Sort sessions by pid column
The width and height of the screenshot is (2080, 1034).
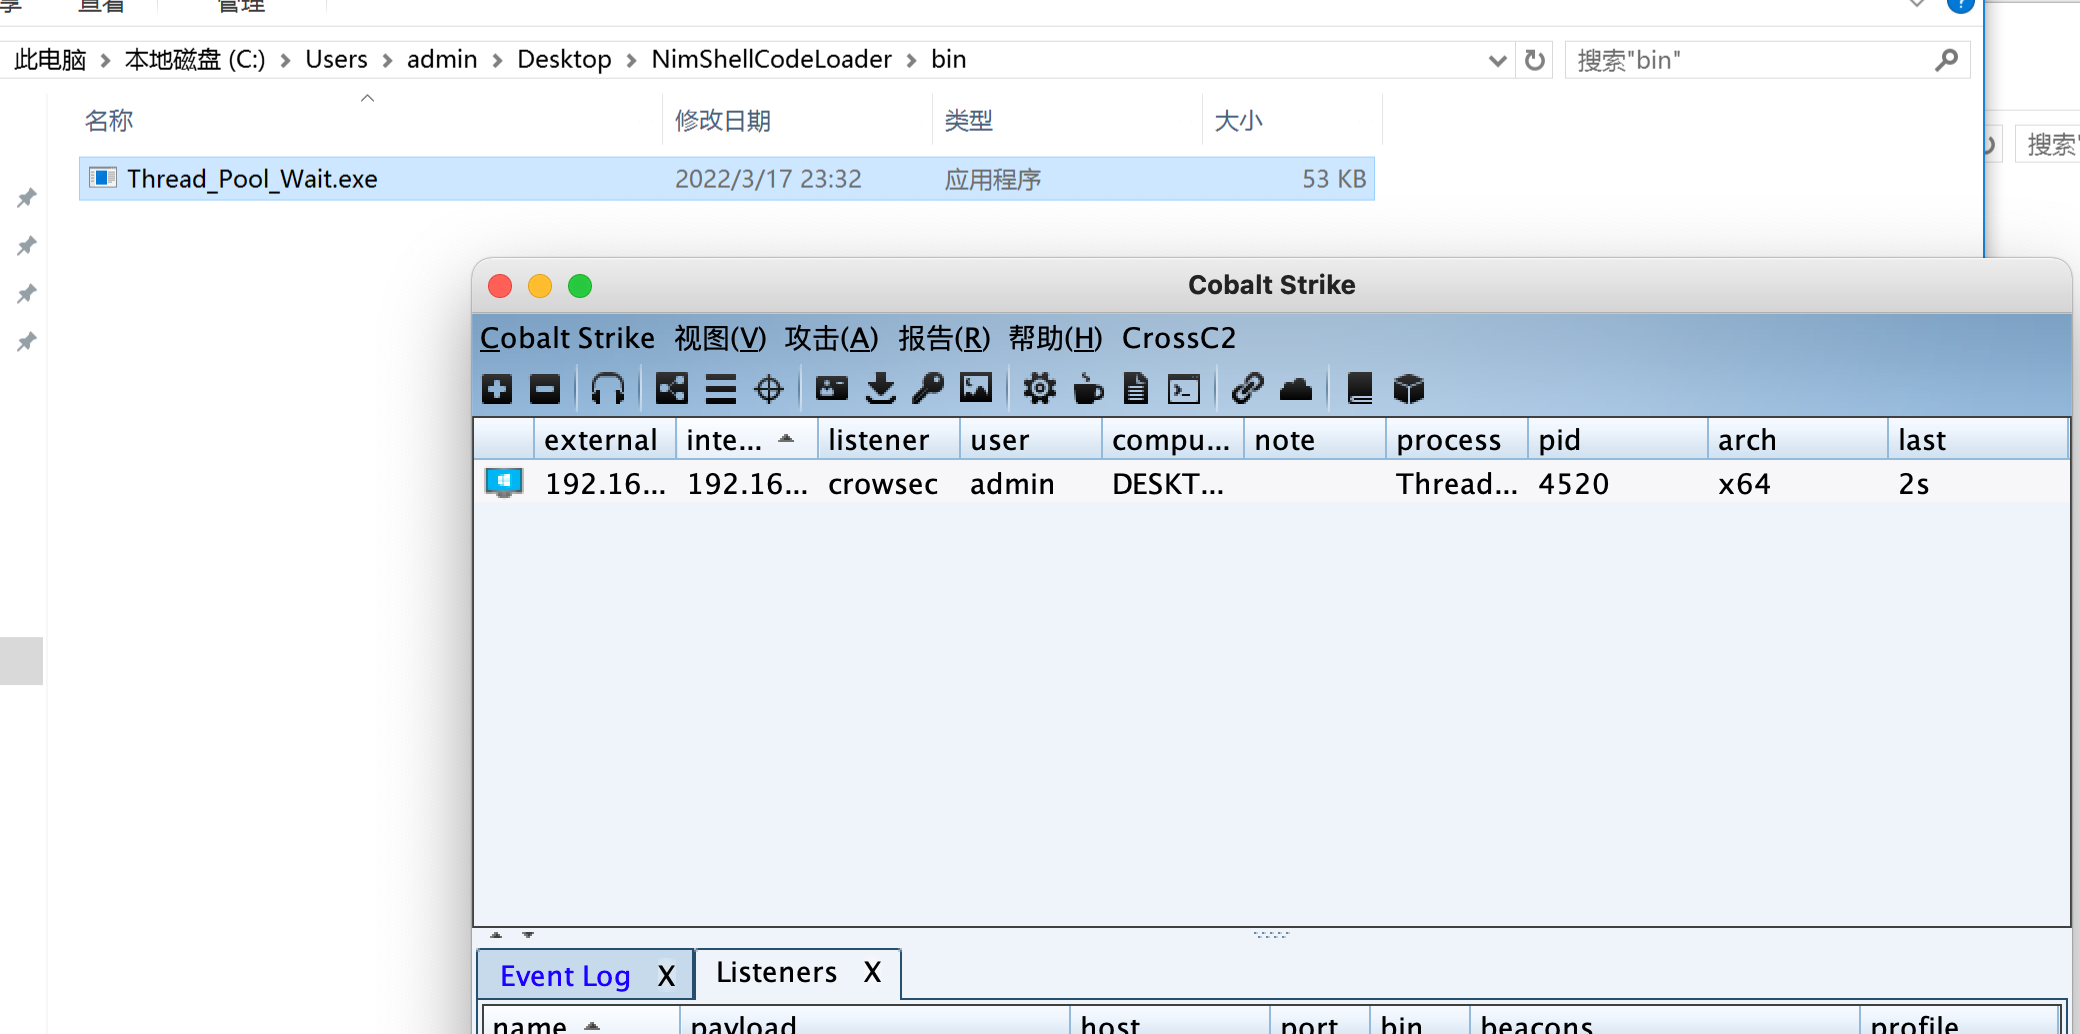1617,440
